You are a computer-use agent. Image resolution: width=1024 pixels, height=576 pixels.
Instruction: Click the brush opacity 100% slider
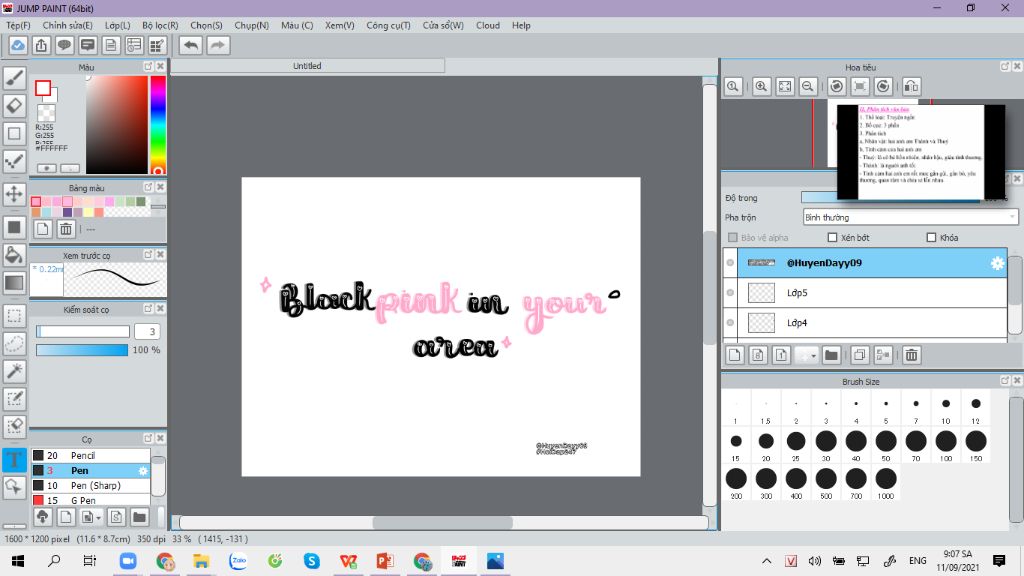pyautogui.click(x=82, y=350)
